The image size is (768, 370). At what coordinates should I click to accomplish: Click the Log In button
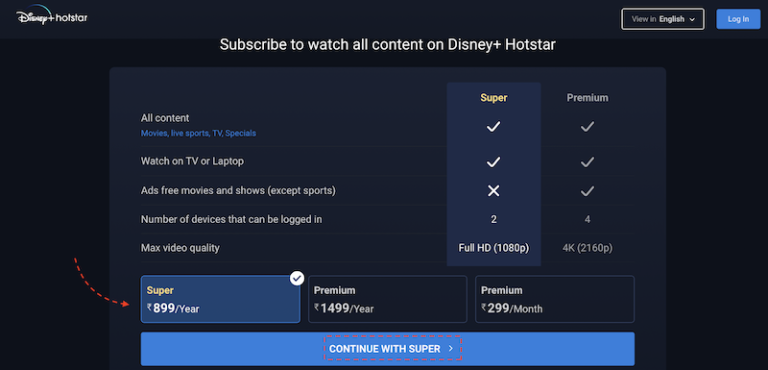click(738, 19)
